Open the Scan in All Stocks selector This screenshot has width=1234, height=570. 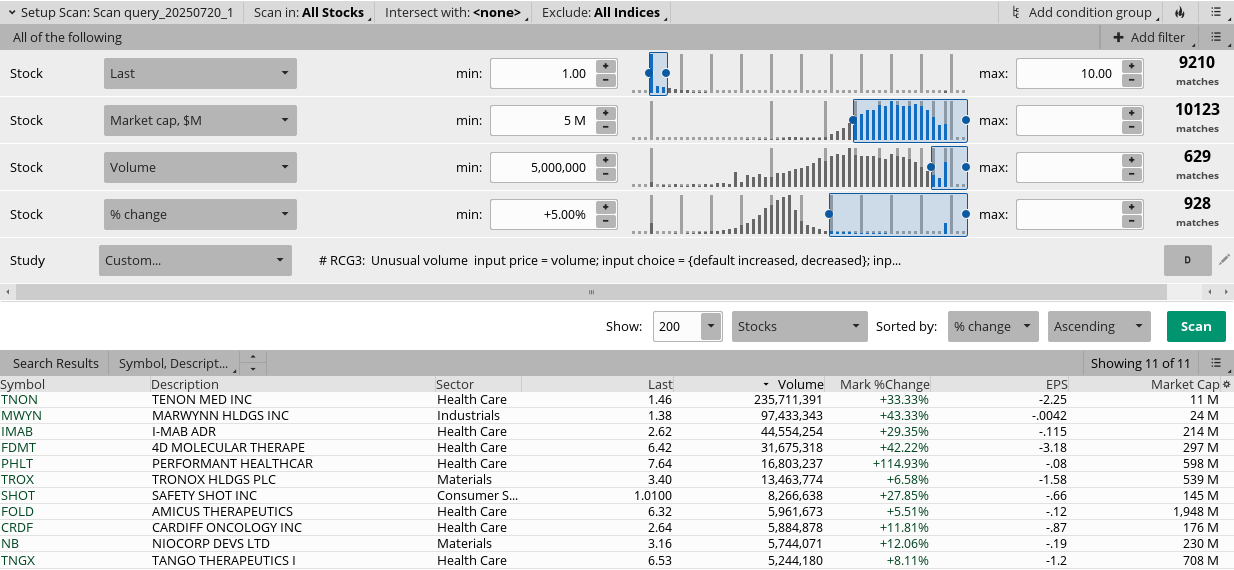pyautogui.click(x=310, y=13)
